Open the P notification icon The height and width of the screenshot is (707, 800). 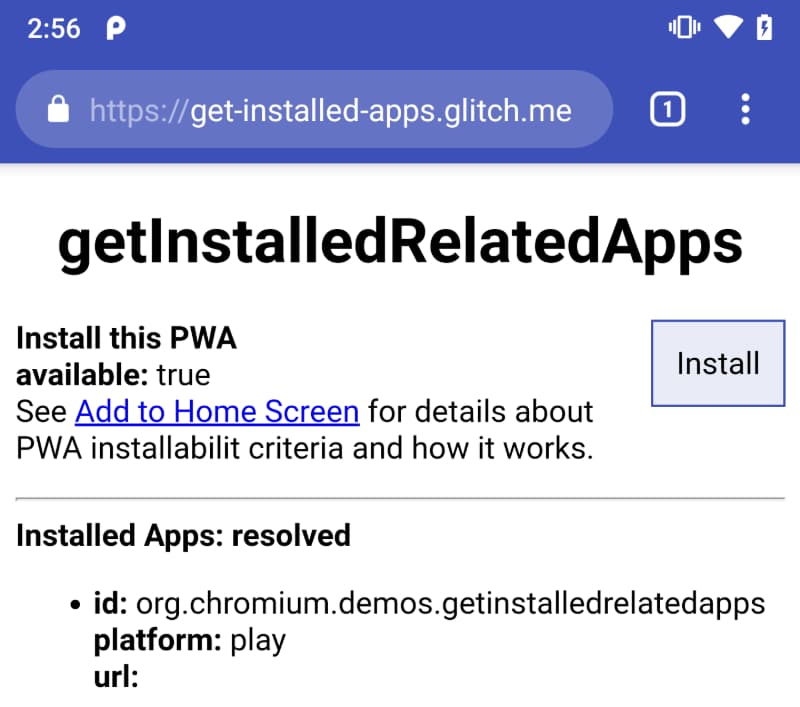pyautogui.click(x=115, y=29)
